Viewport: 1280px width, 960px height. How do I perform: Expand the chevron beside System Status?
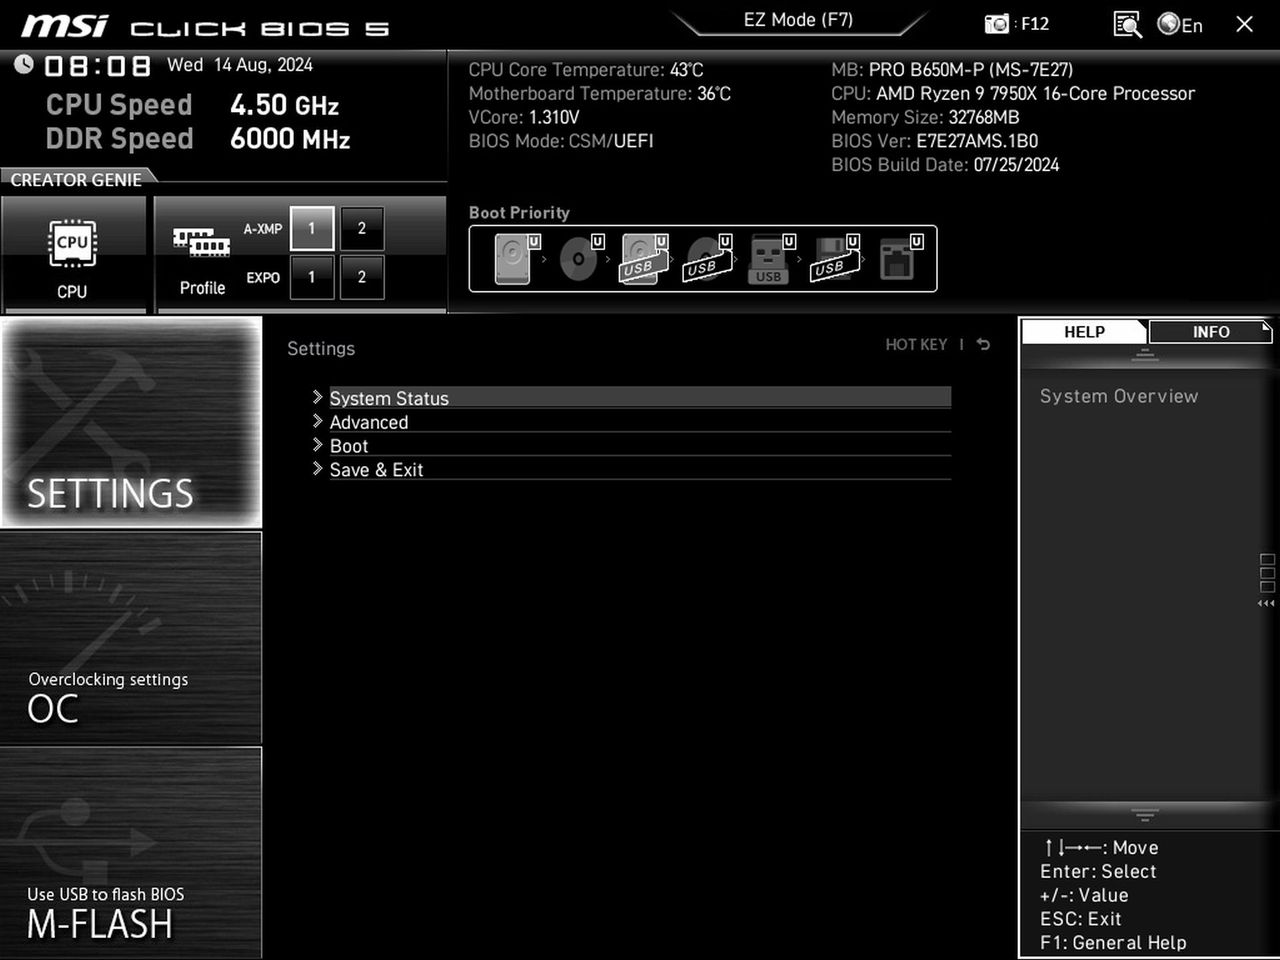point(317,397)
